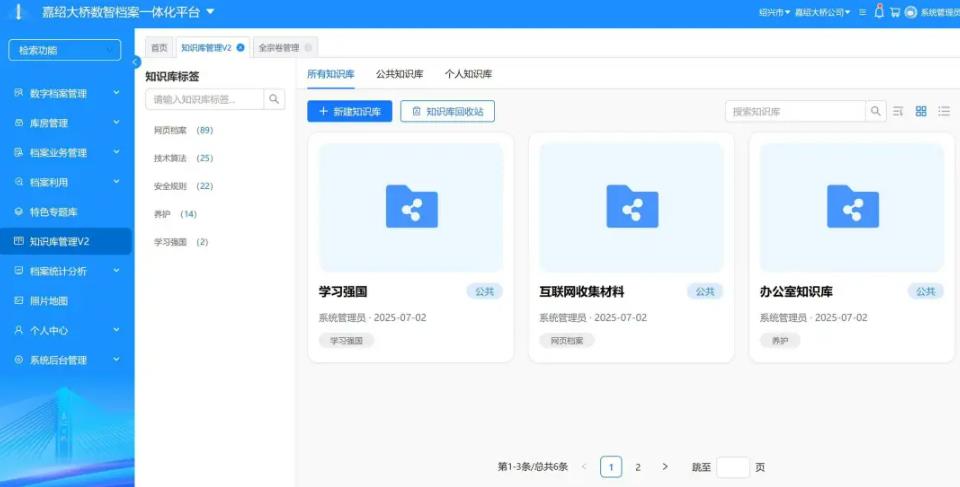The width and height of the screenshot is (960, 487).
Task: Click the sort icon next to search
Action: pyautogui.click(x=898, y=111)
